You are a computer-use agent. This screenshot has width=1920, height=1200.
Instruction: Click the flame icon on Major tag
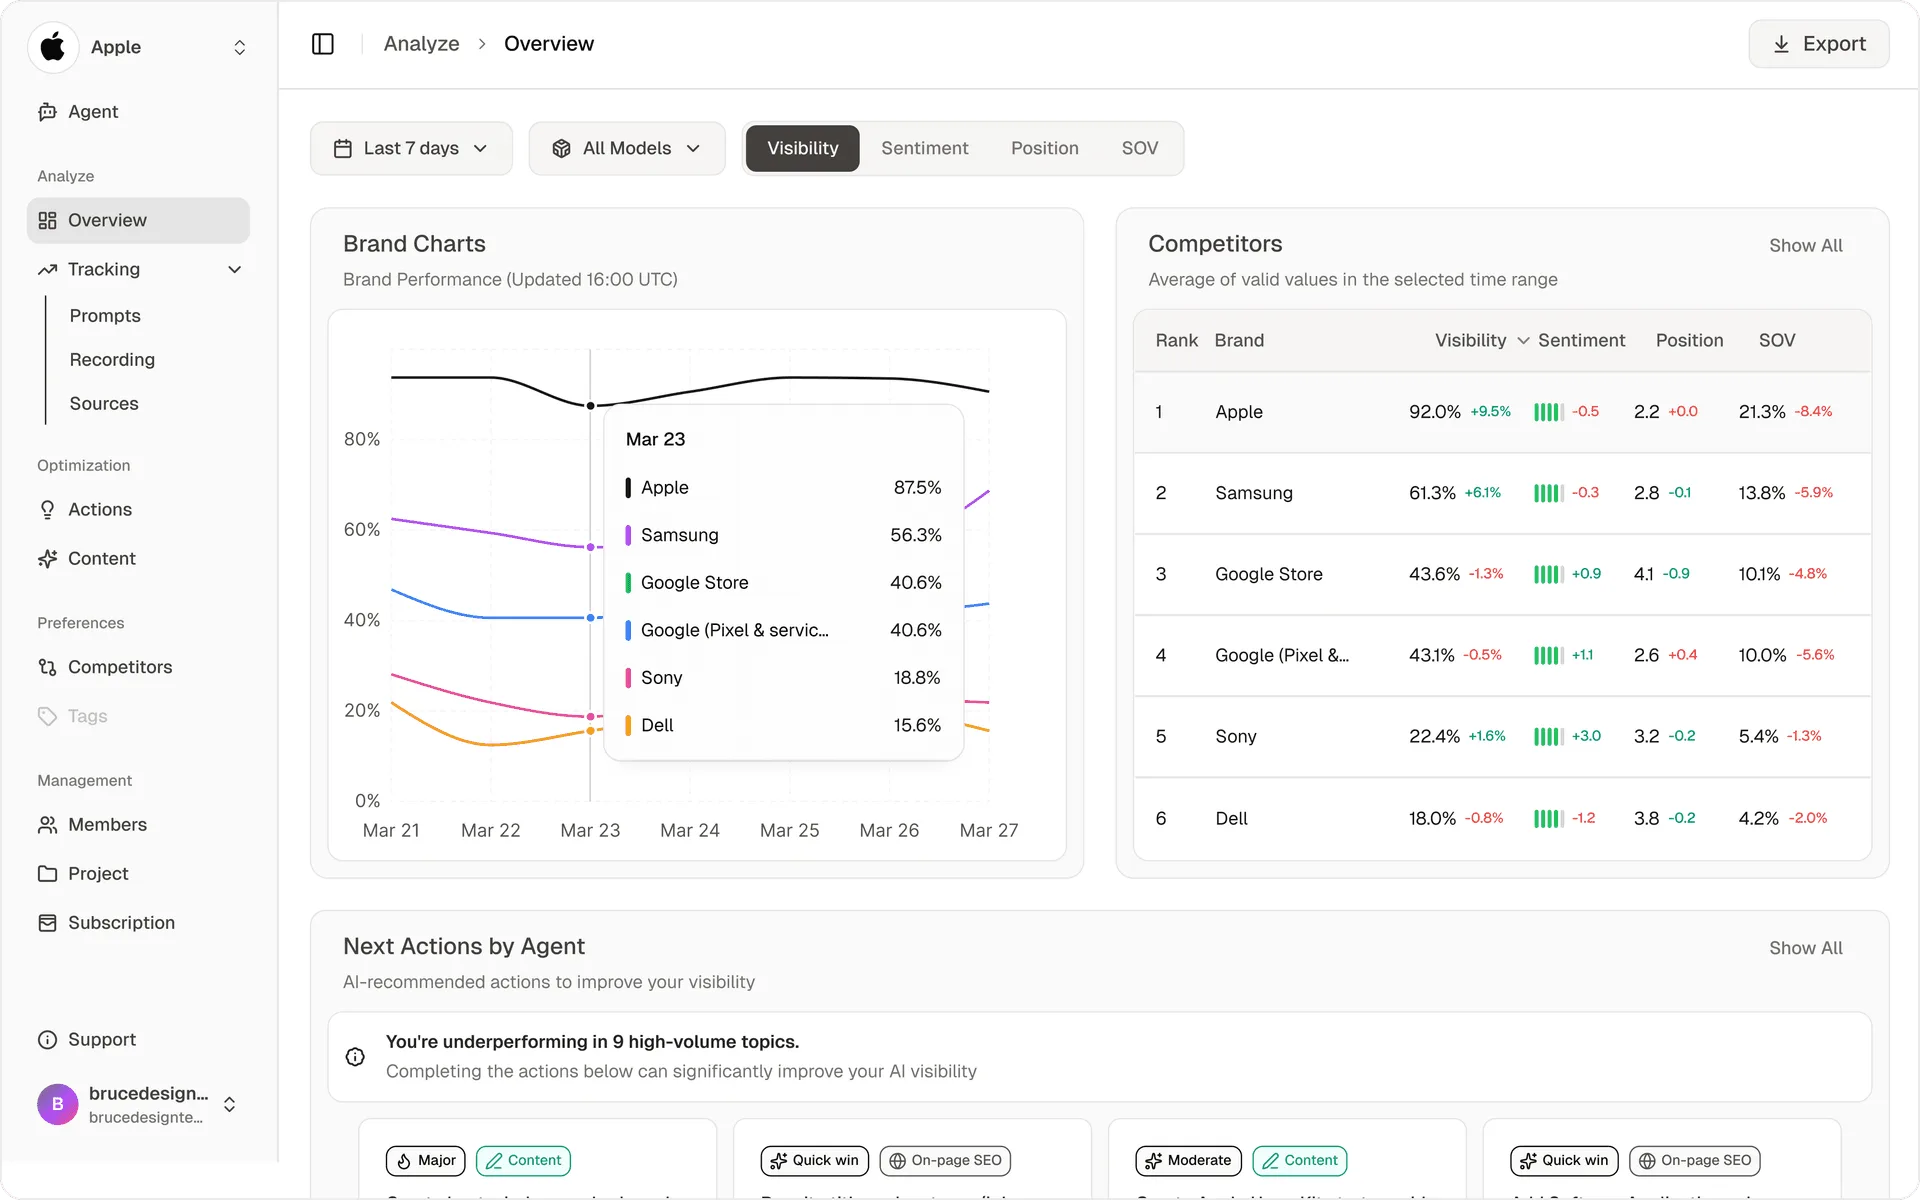pyautogui.click(x=404, y=1161)
